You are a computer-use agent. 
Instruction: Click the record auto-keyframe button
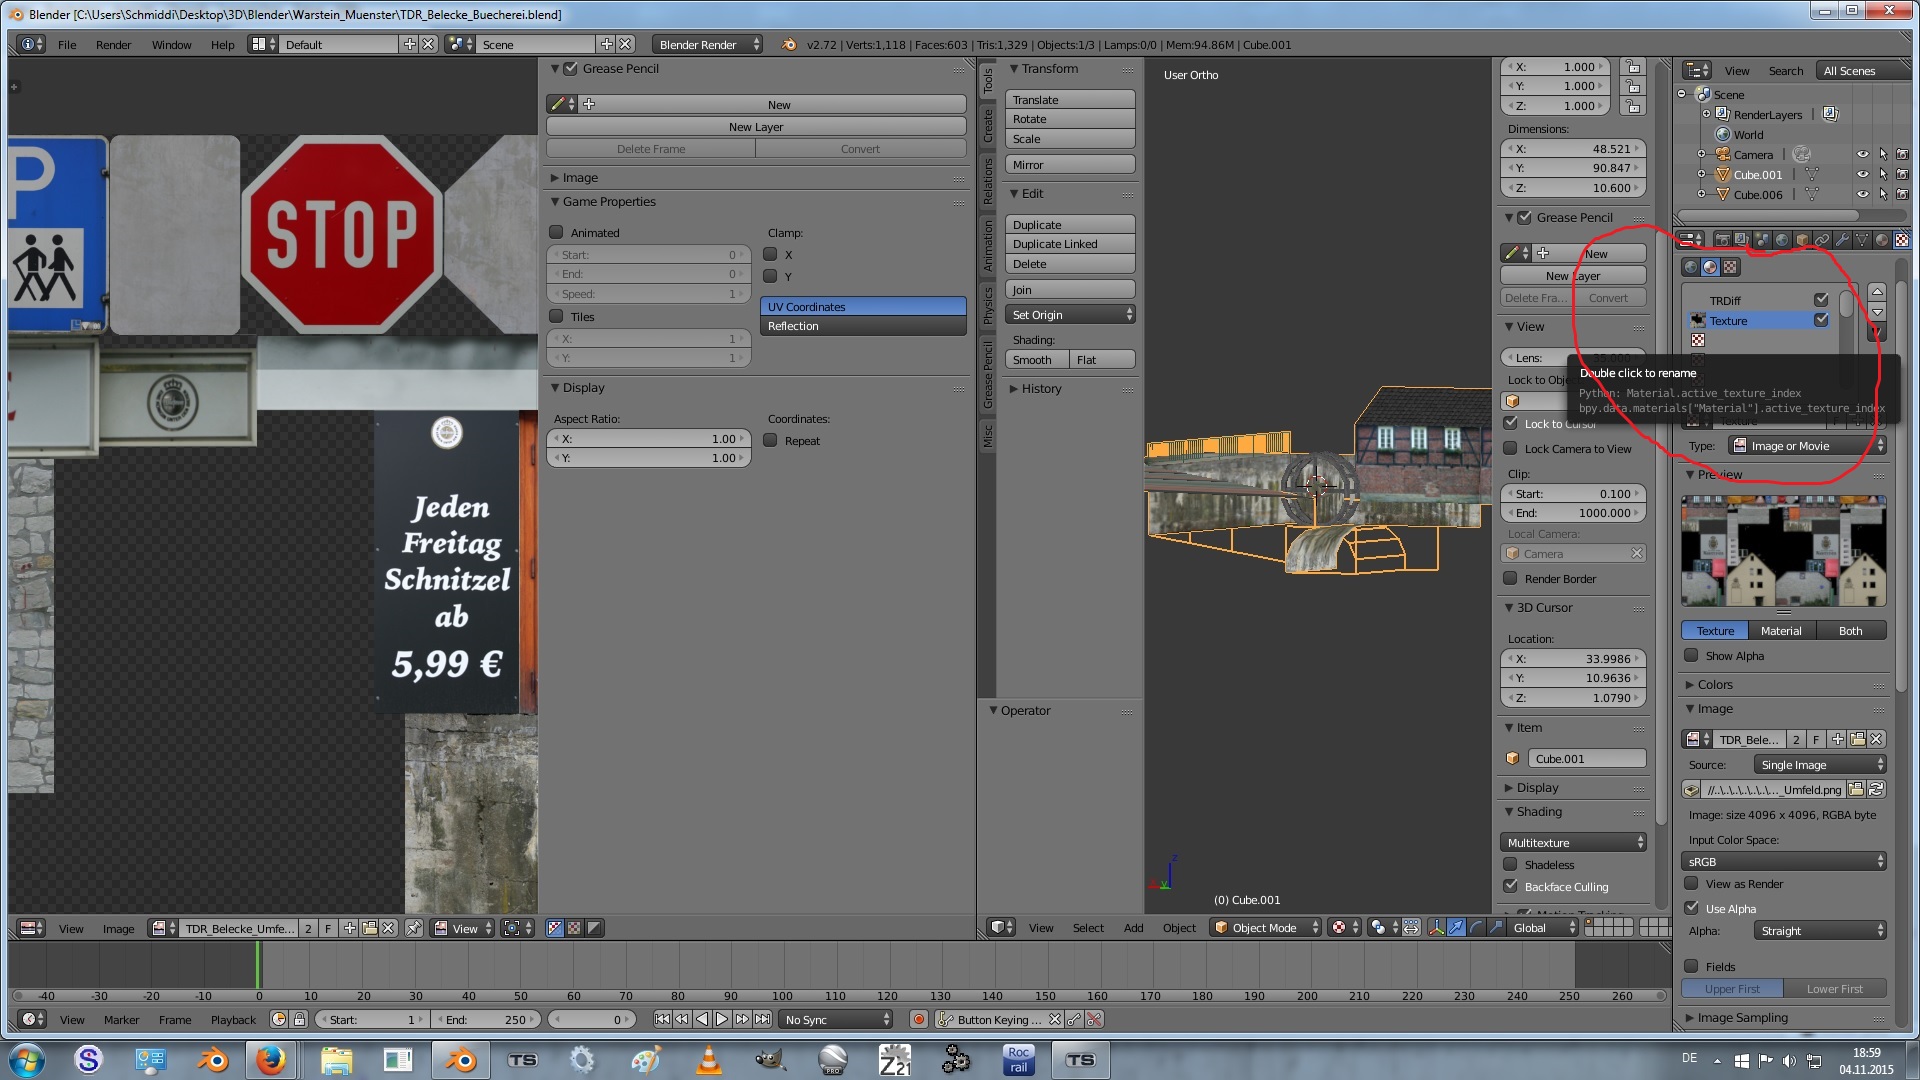(918, 1019)
